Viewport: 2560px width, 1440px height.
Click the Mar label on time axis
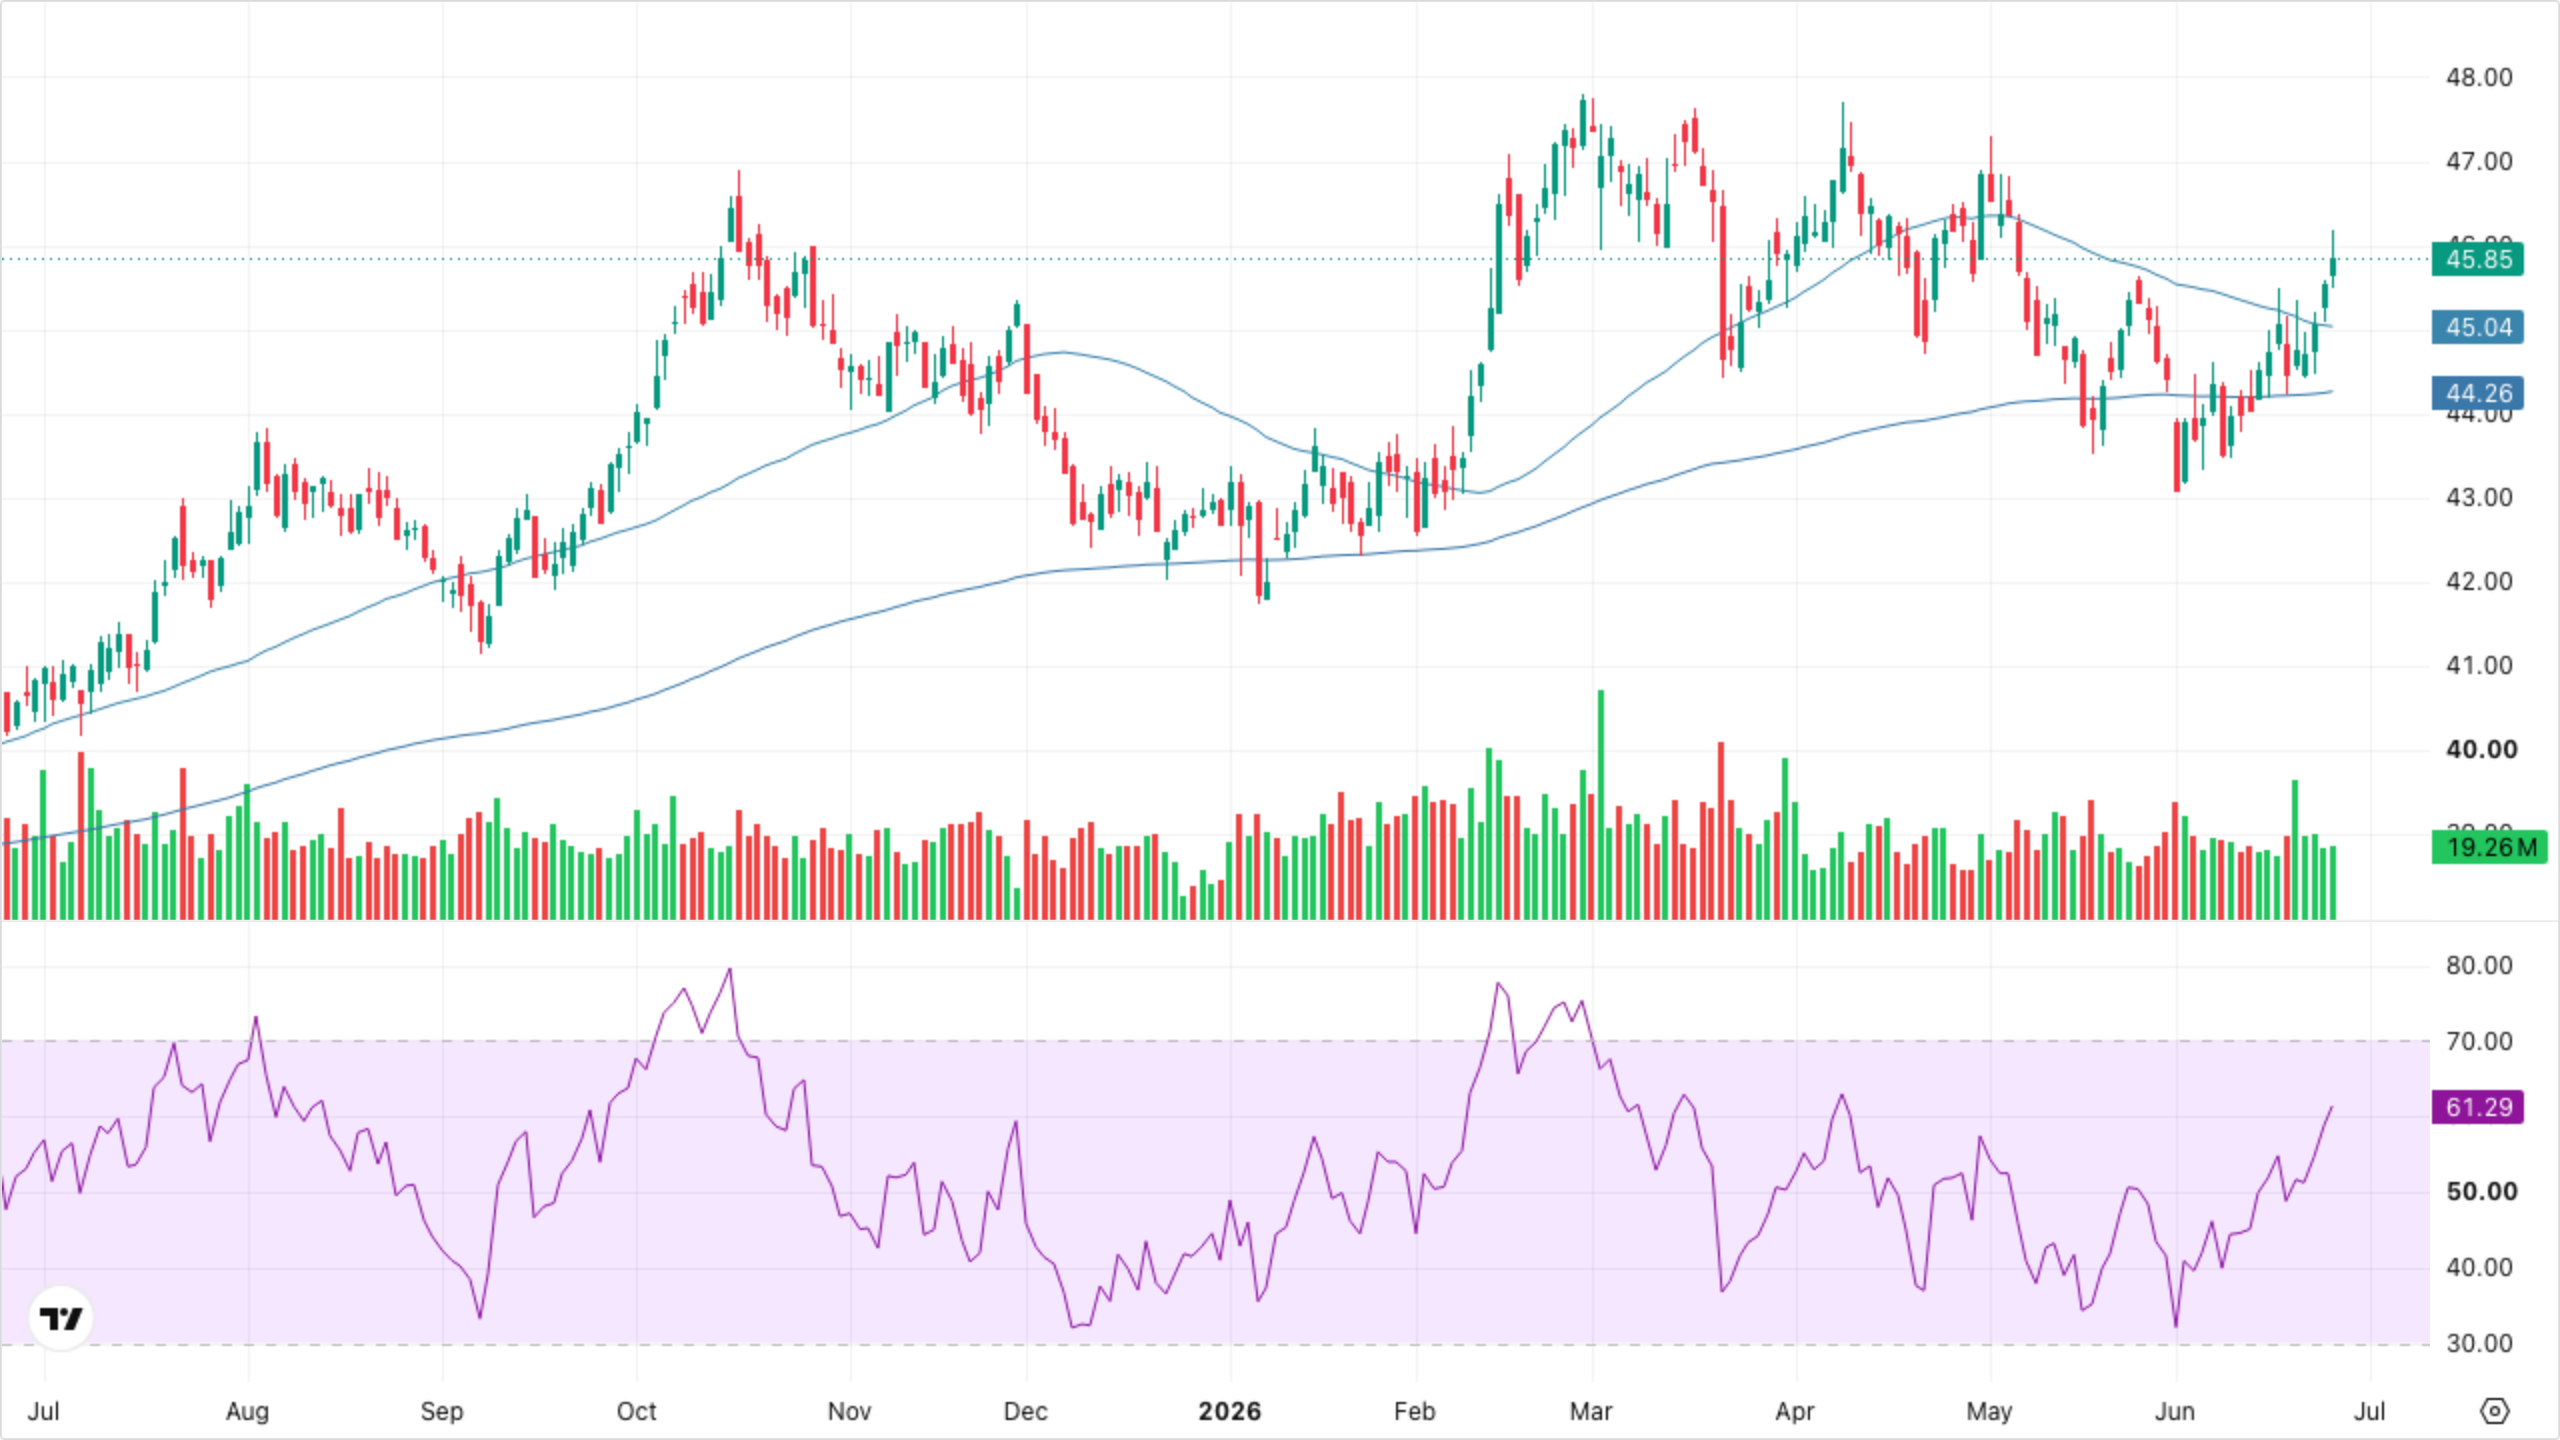click(x=1590, y=1411)
